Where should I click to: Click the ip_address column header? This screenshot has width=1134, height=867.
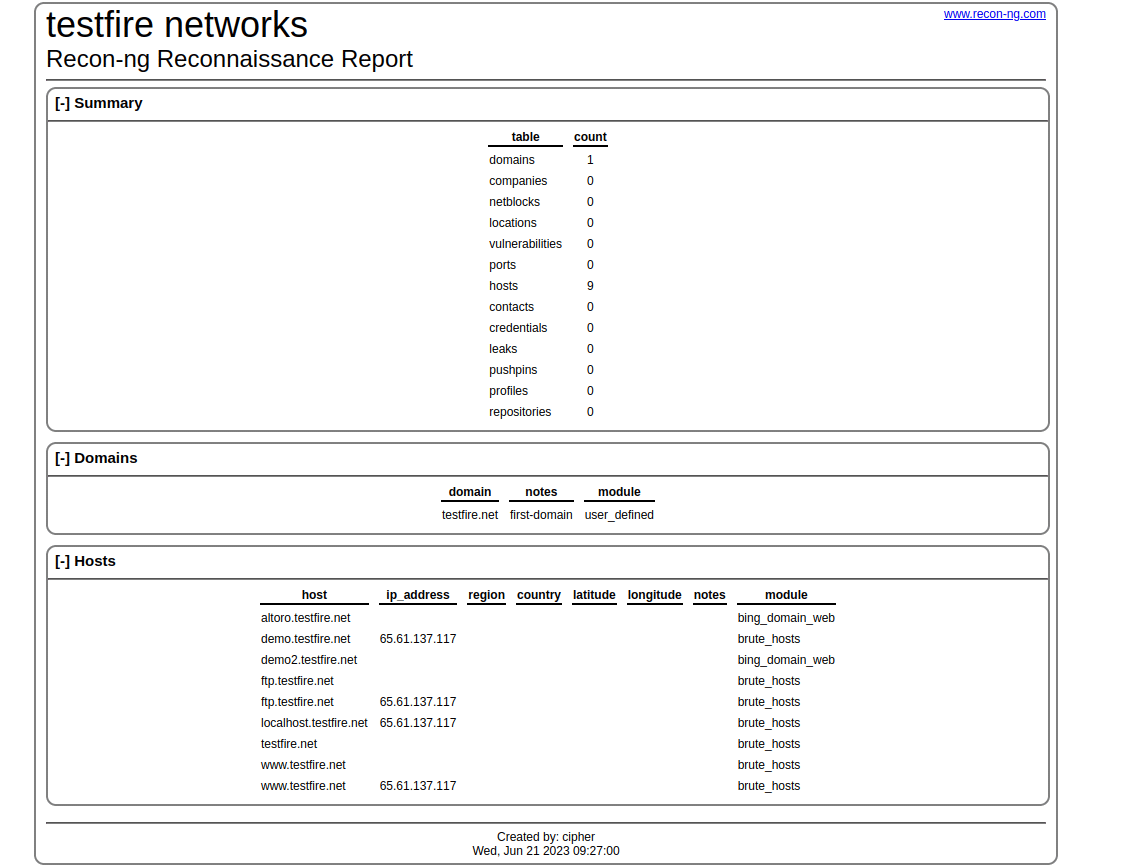(417, 595)
